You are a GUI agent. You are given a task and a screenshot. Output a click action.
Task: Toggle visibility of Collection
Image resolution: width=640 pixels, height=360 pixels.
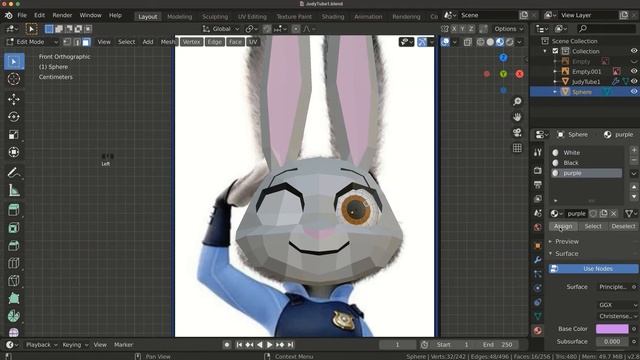(633, 51)
